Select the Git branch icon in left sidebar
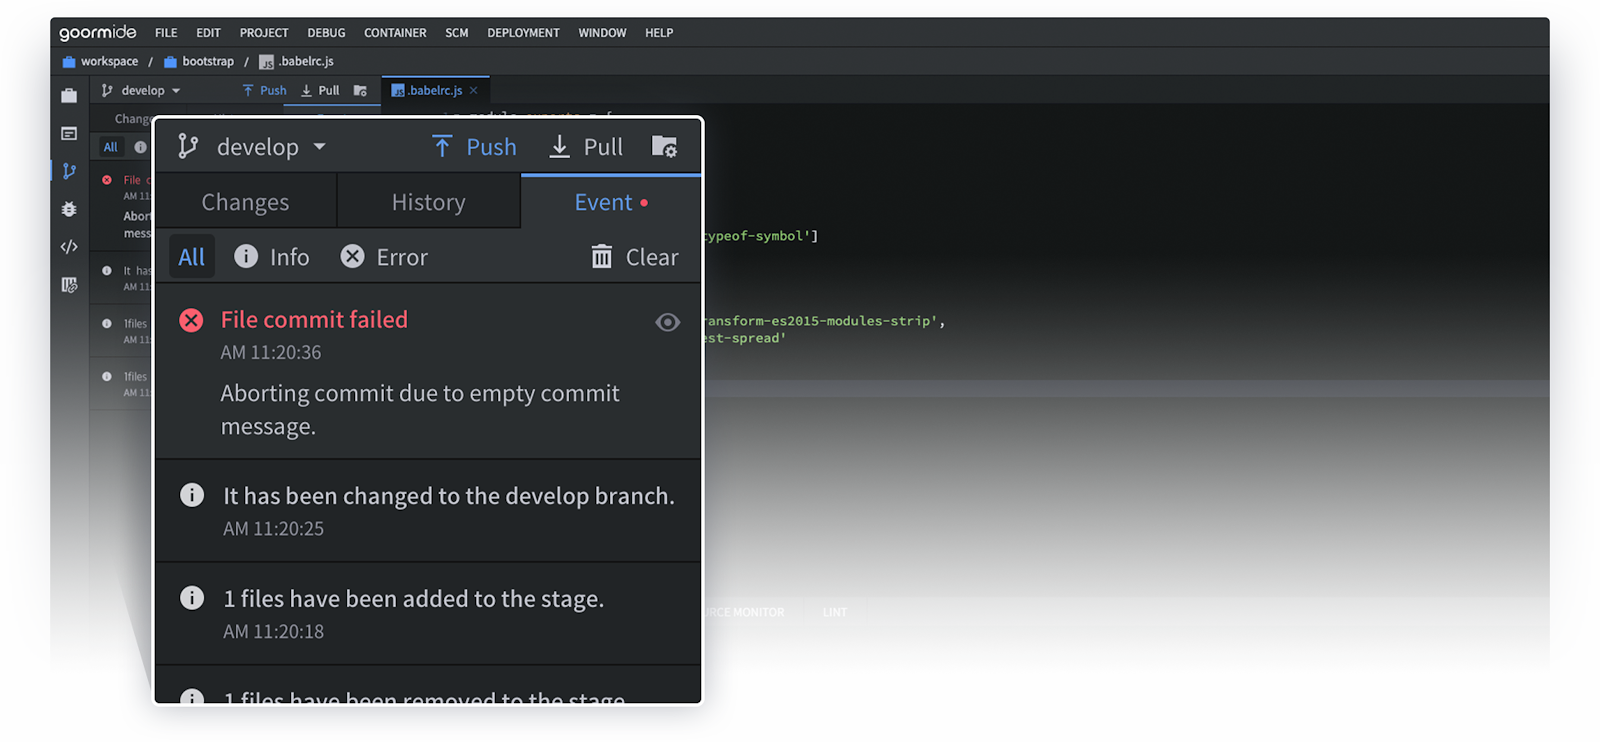This screenshot has width=1600, height=742. [x=69, y=171]
